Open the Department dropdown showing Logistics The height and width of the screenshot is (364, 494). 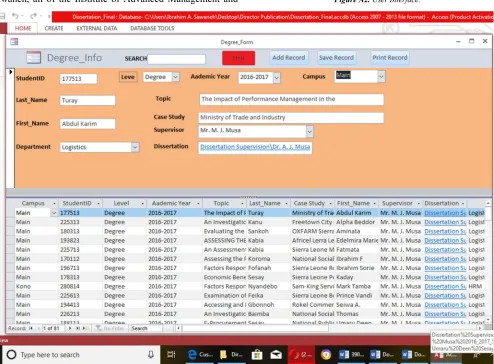coord(135,147)
